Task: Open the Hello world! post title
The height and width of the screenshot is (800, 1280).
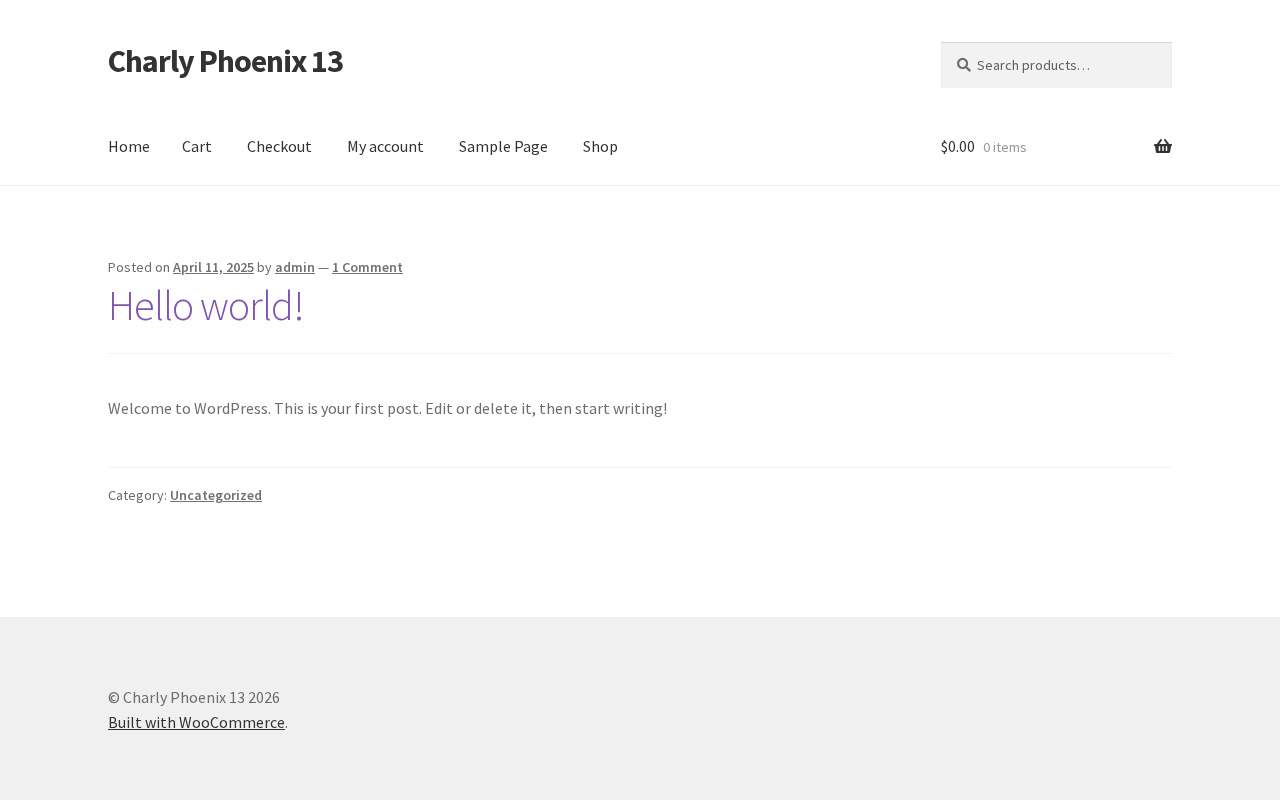Action: (x=205, y=305)
